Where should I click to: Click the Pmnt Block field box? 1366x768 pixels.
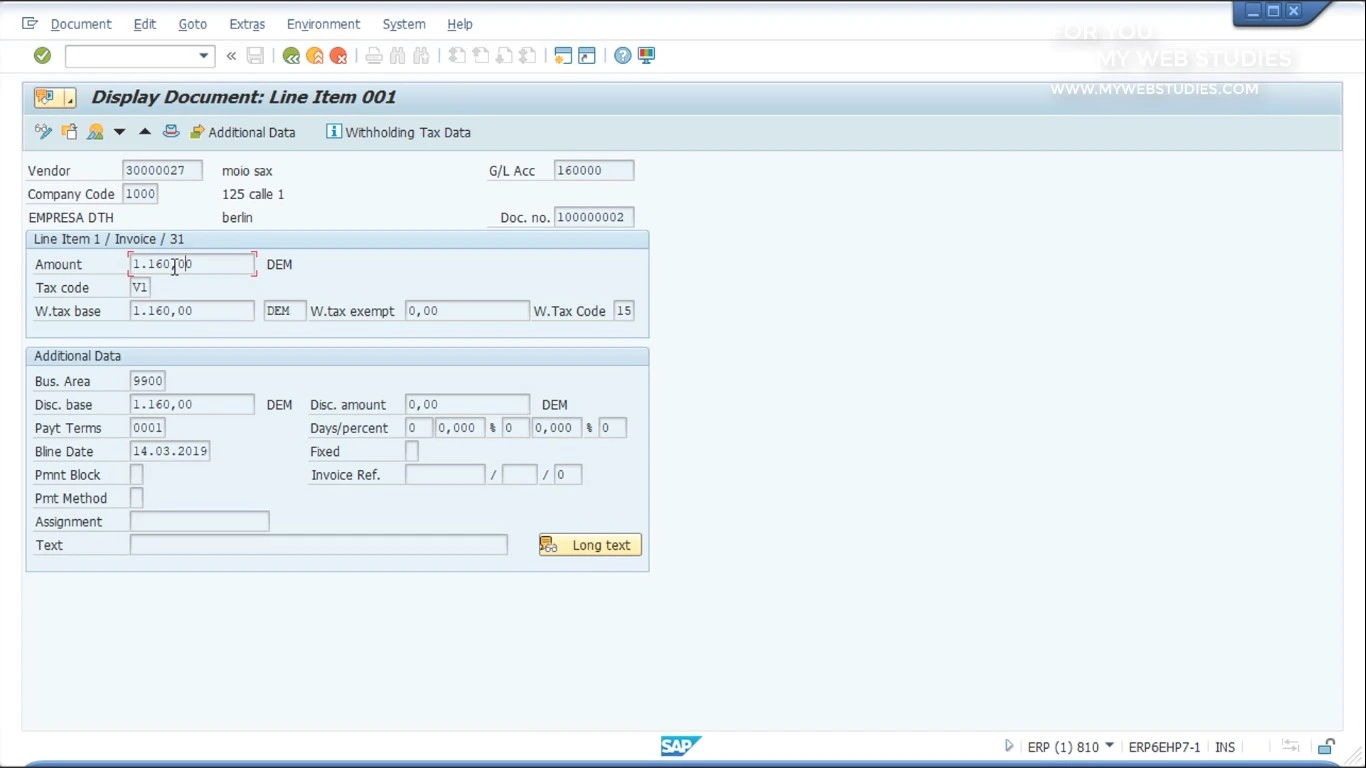(137, 475)
